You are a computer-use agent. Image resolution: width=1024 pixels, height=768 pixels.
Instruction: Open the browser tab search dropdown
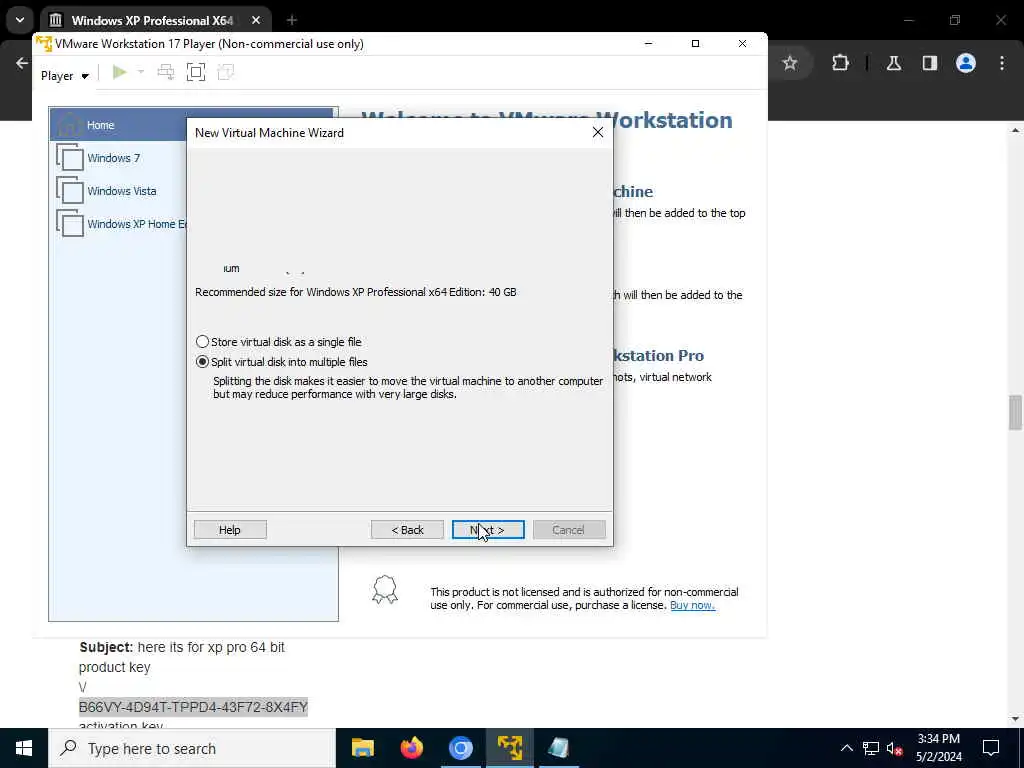coord(20,20)
